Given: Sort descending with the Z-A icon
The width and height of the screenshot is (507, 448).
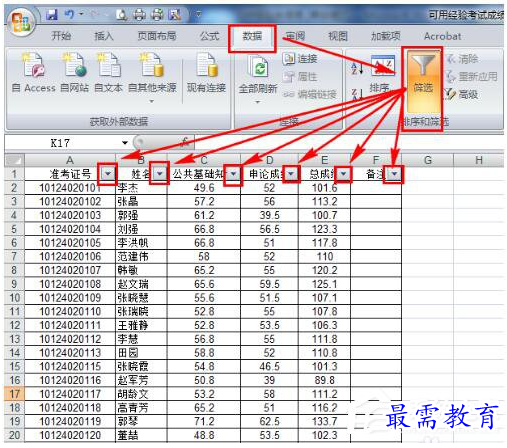Looking at the screenshot, I should click(357, 94).
